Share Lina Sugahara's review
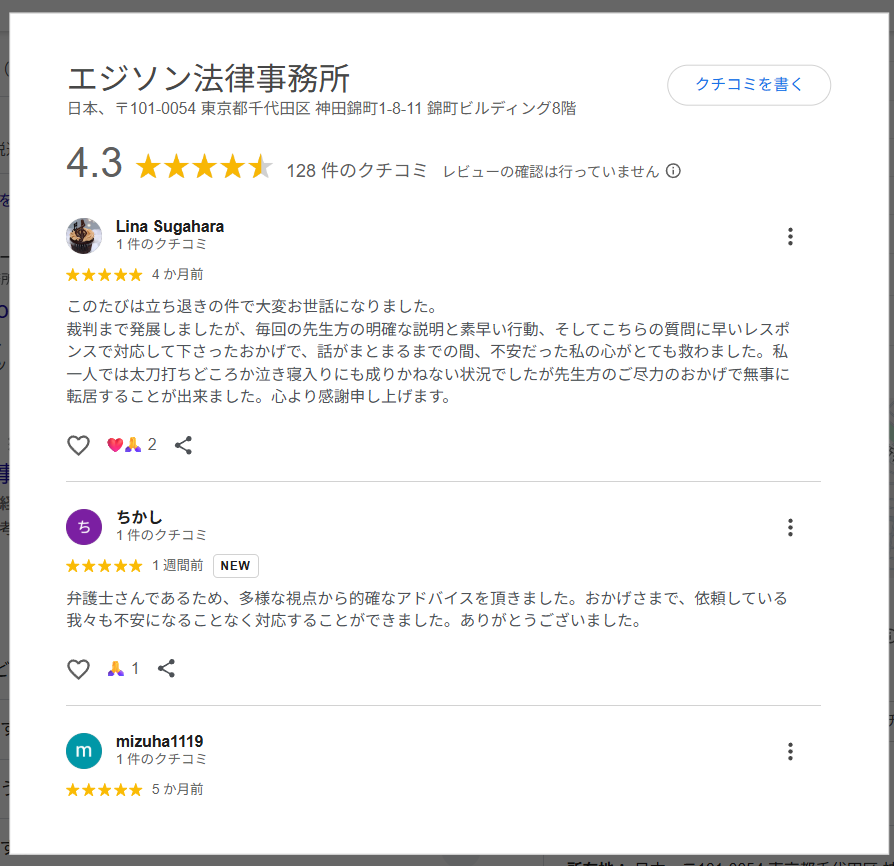The height and width of the screenshot is (866, 894). click(x=183, y=444)
